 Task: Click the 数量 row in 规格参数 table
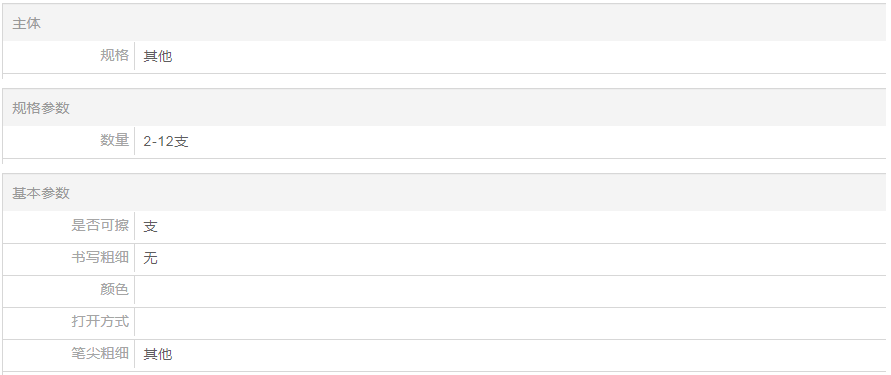click(444, 141)
